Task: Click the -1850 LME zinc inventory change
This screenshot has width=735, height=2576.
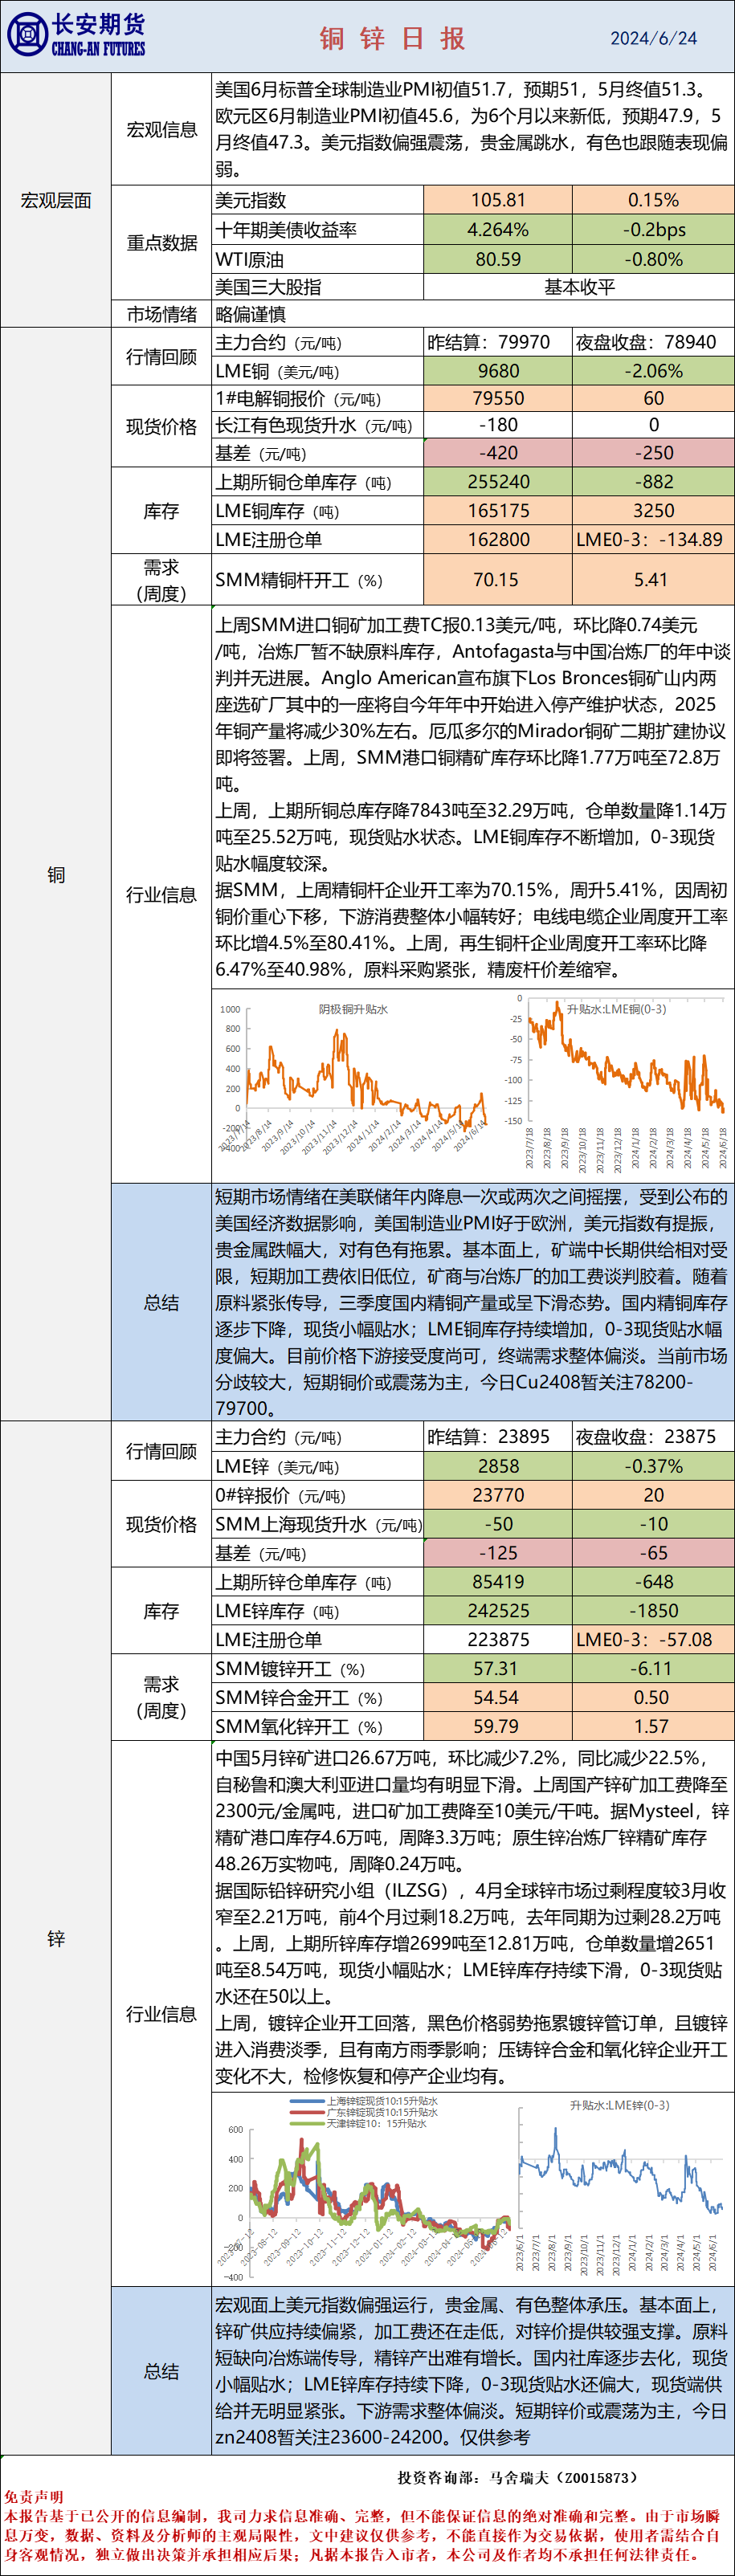Action: 653,1611
